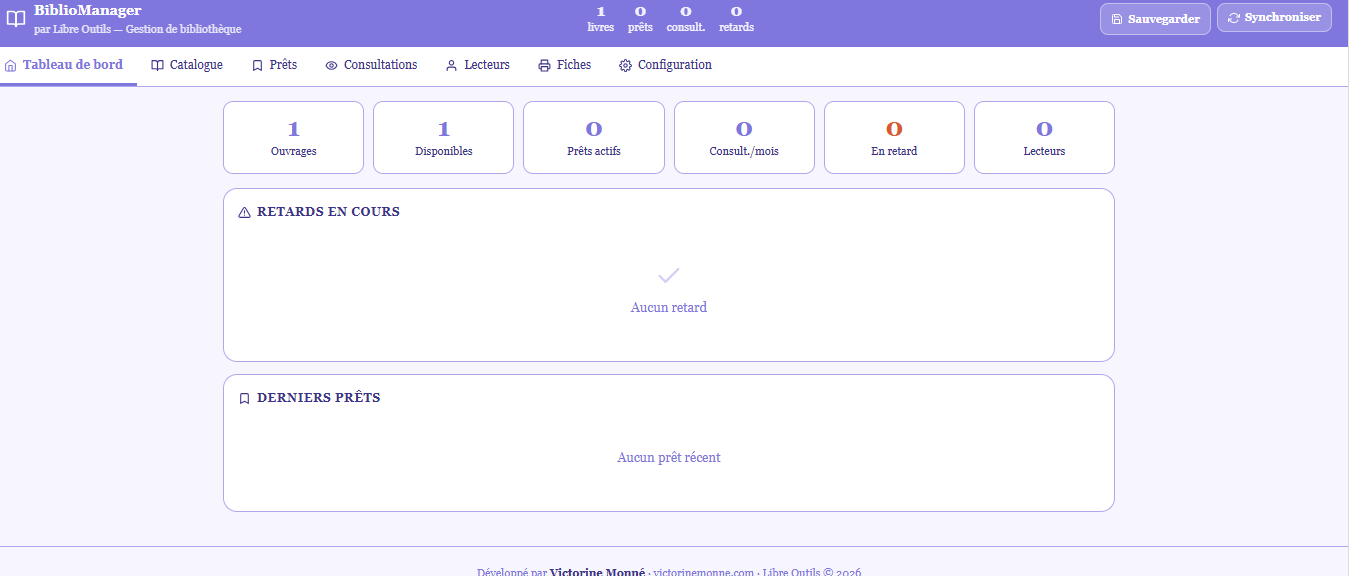
Task: Click the Tableau de bord home icon
Action: point(9,64)
